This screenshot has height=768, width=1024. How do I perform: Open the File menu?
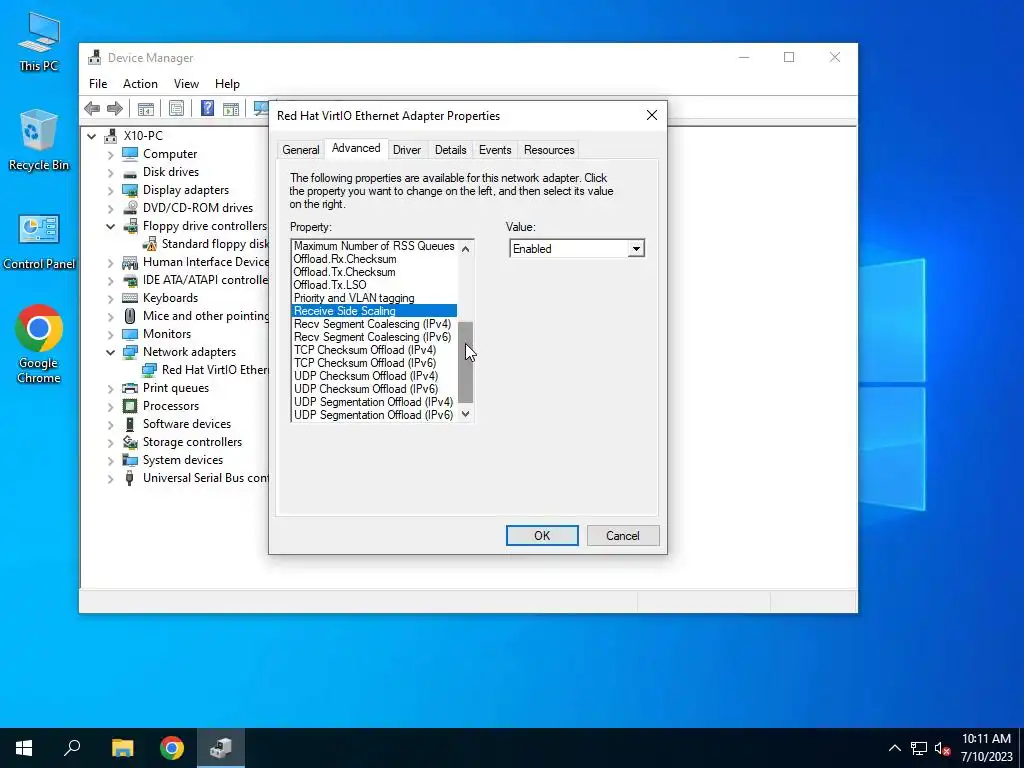click(x=98, y=84)
